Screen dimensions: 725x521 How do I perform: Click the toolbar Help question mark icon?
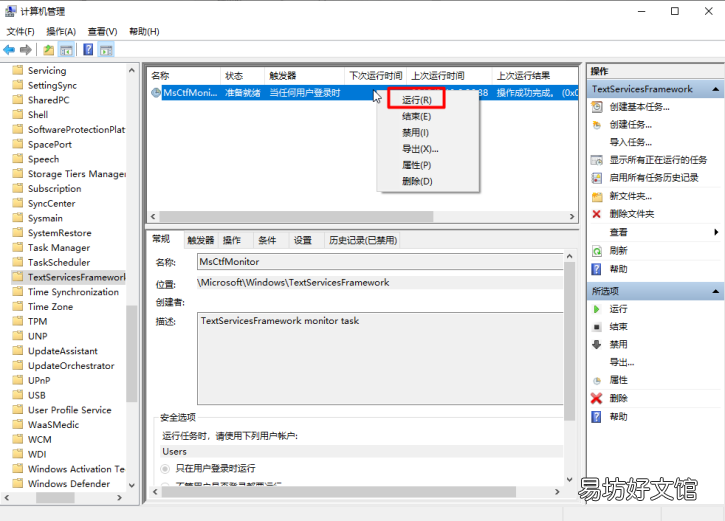(x=88, y=49)
